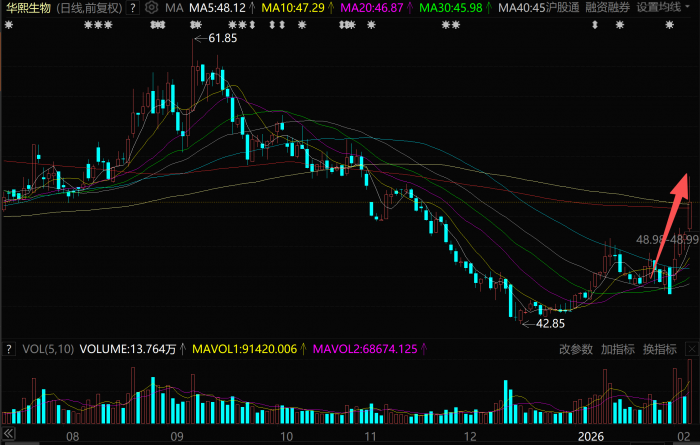Screen dimensions: 700x445
Task: Click the 加指标 button
Action: coord(617,349)
